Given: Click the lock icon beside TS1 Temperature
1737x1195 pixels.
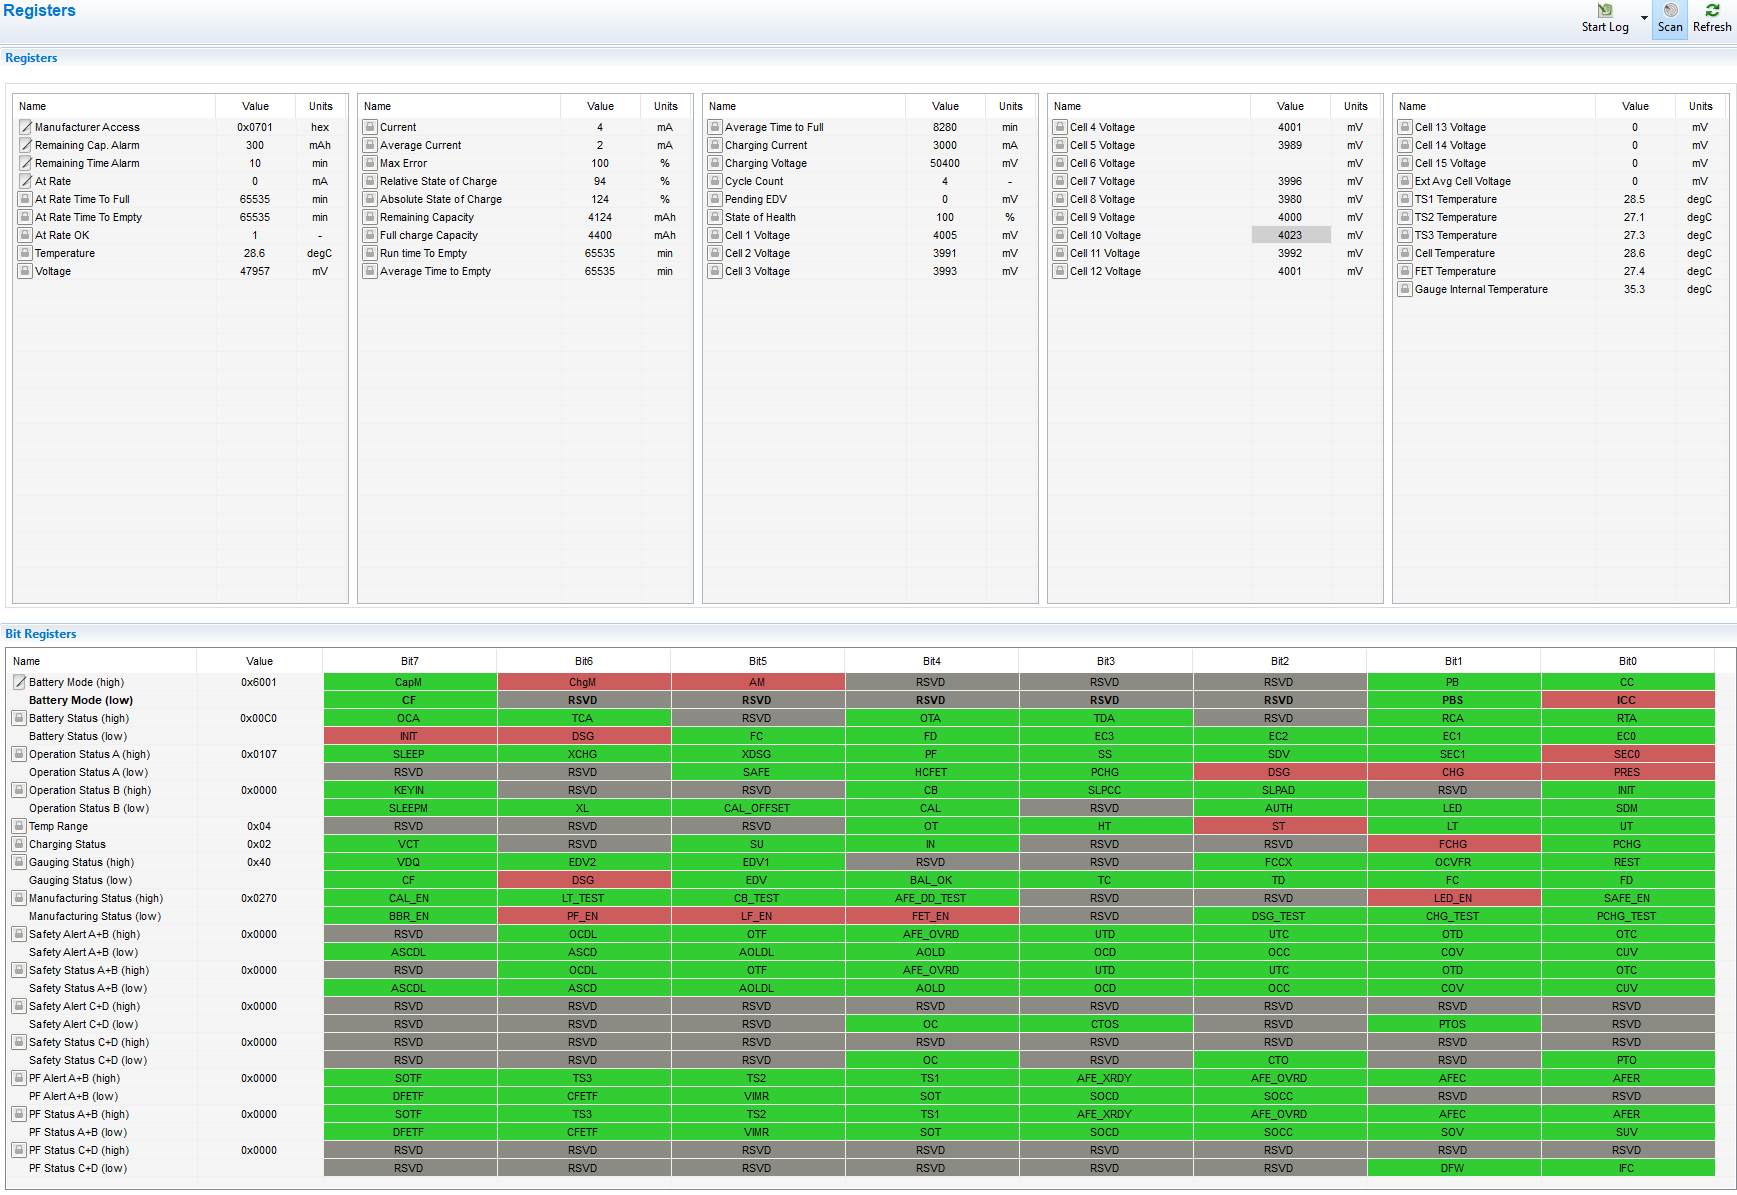Looking at the screenshot, I should [x=1405, y=199].
